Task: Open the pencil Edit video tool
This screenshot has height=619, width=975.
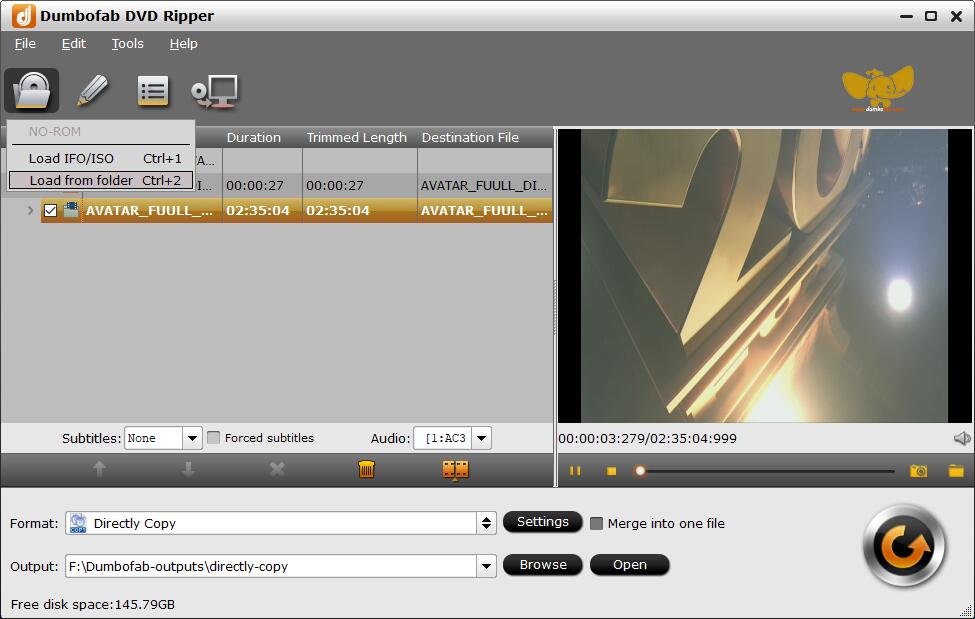Action: tap(92, 91)
